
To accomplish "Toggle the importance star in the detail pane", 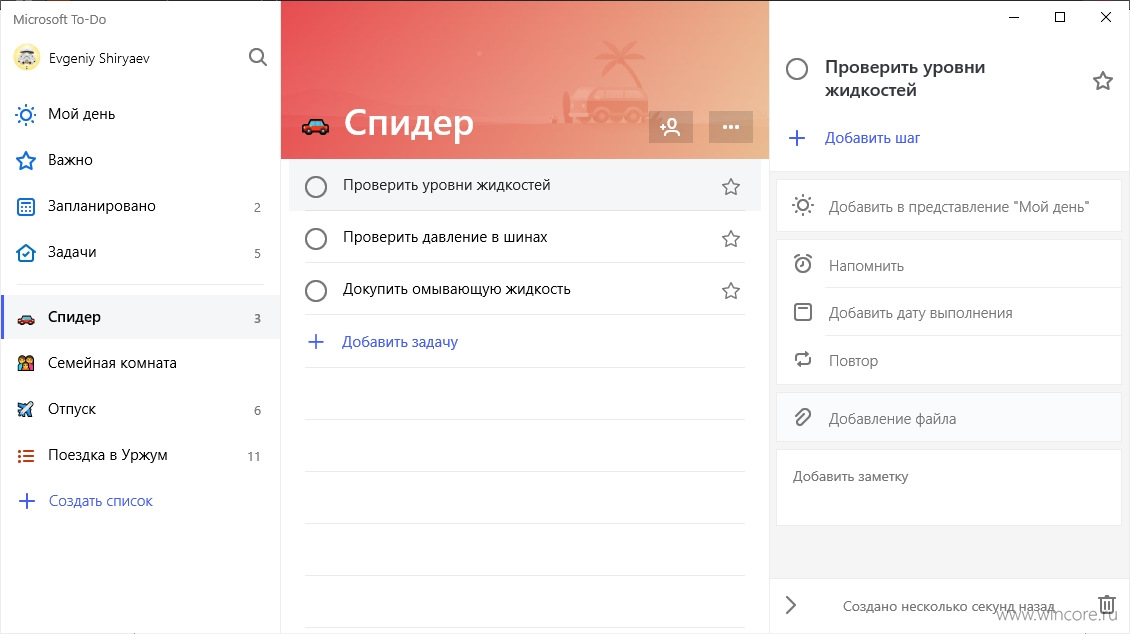I will pos(1103,81).
